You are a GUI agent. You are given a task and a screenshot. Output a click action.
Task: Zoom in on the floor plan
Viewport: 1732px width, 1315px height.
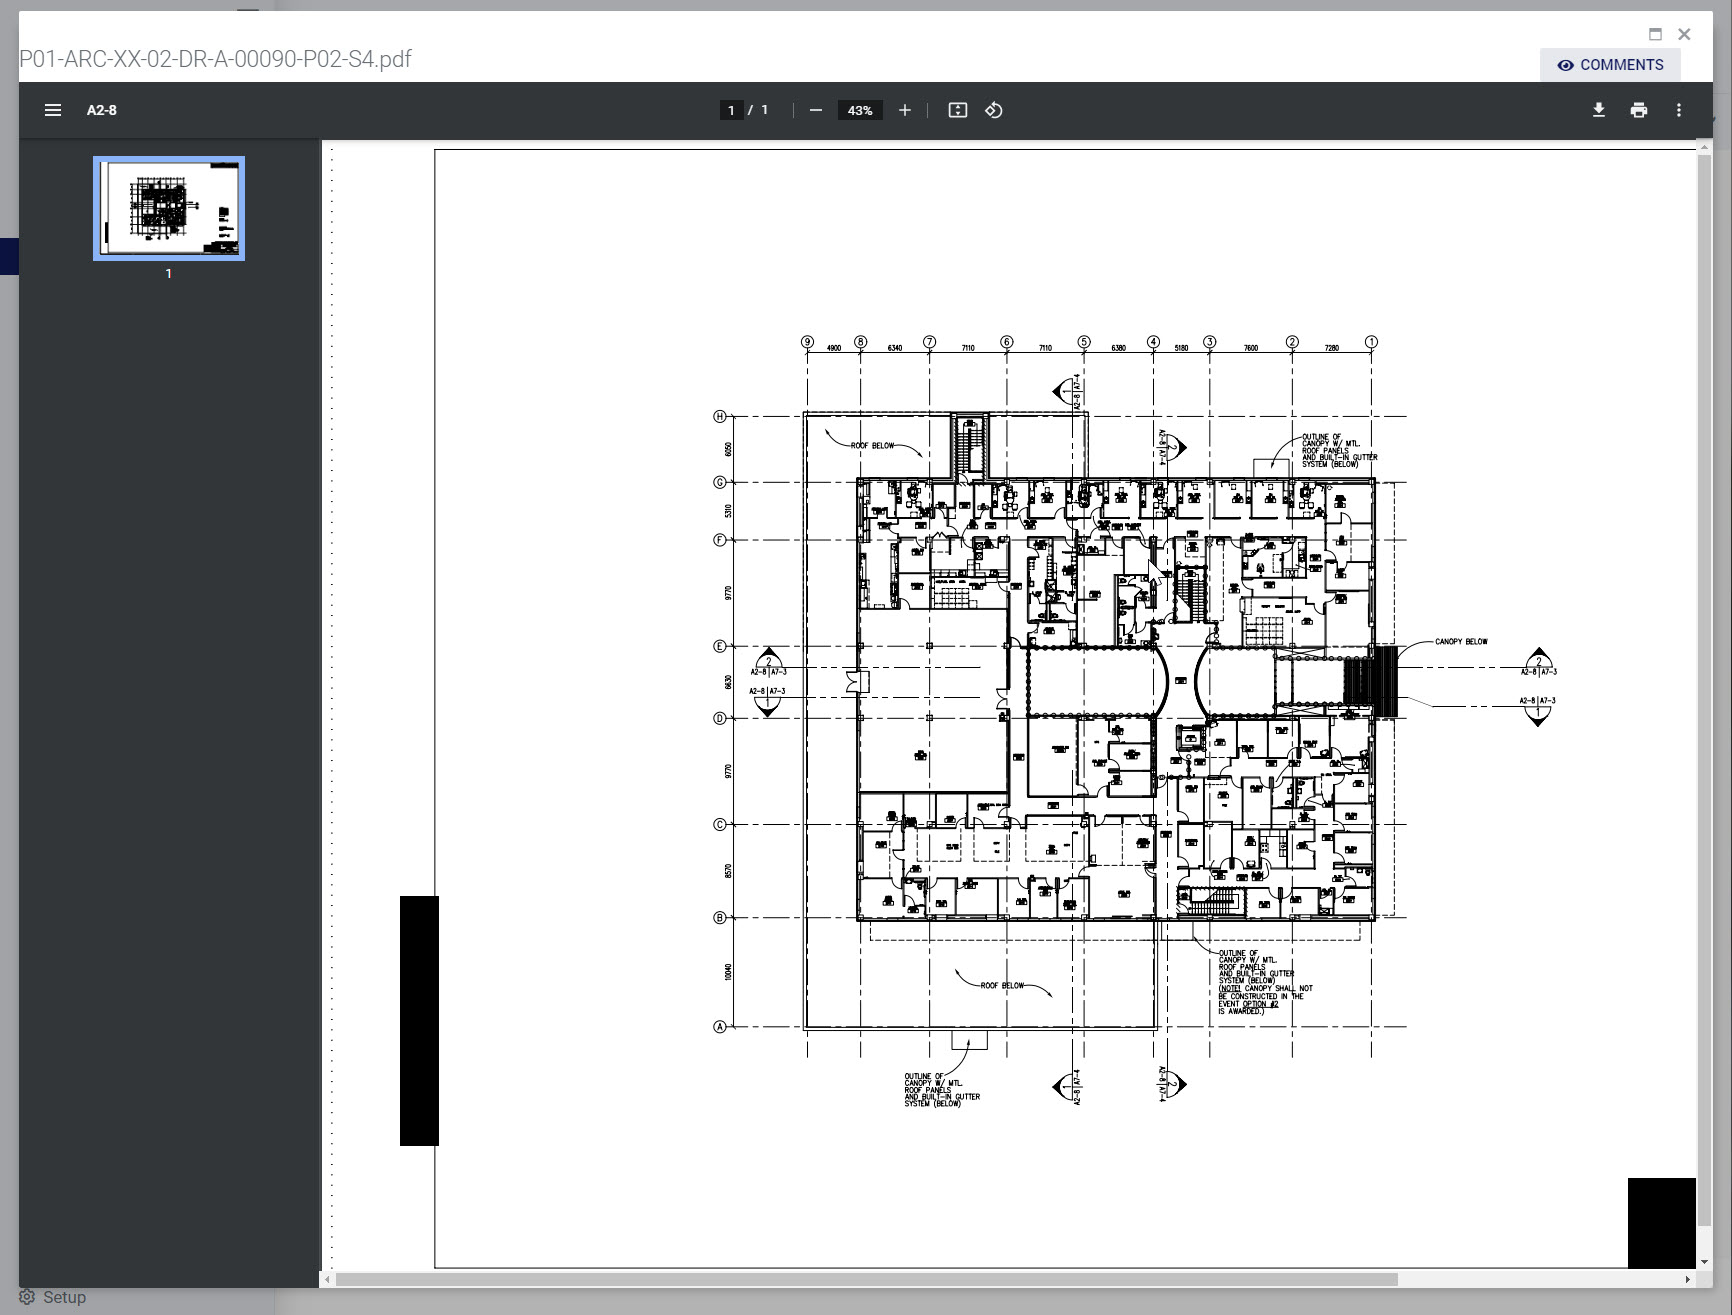(905, 110)
